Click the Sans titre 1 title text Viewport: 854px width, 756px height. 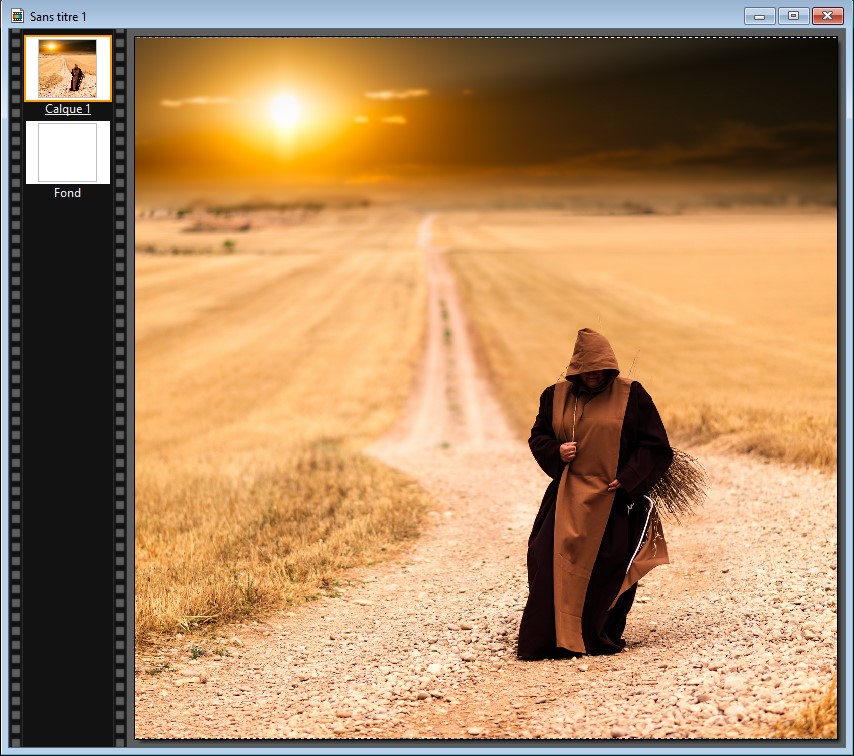tap(58, 17)
